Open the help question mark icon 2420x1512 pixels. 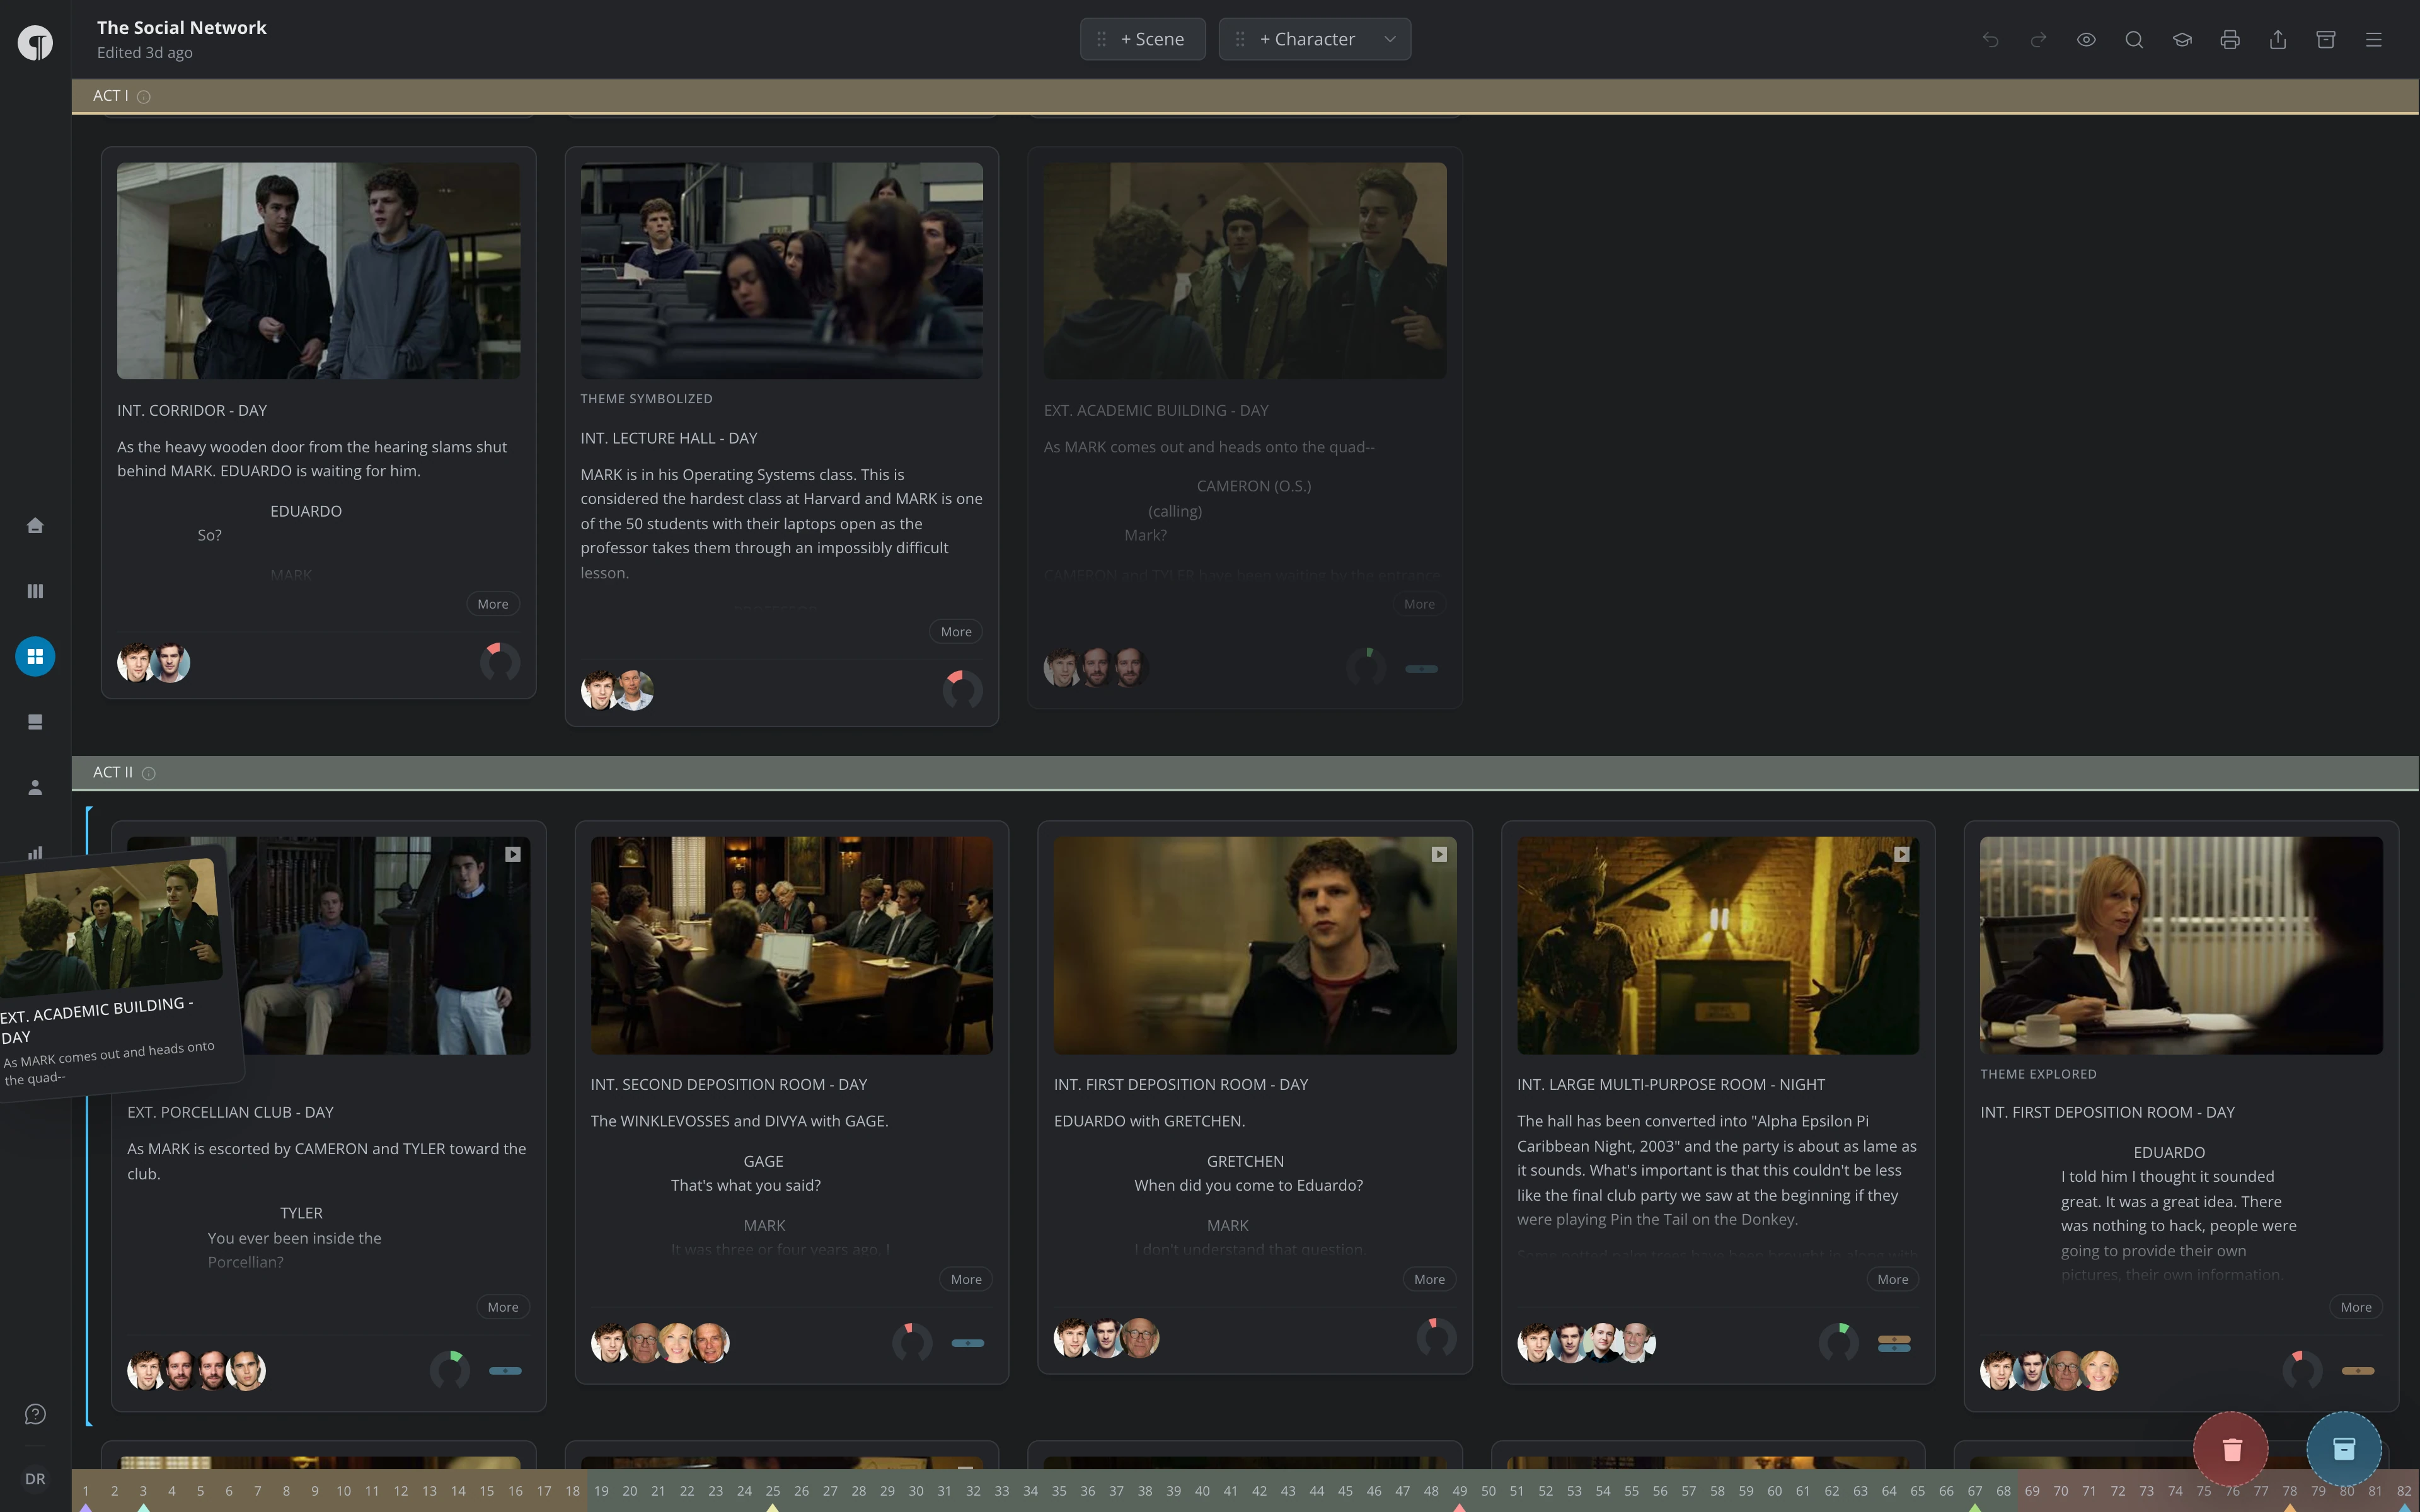(x=35, y=1414)
